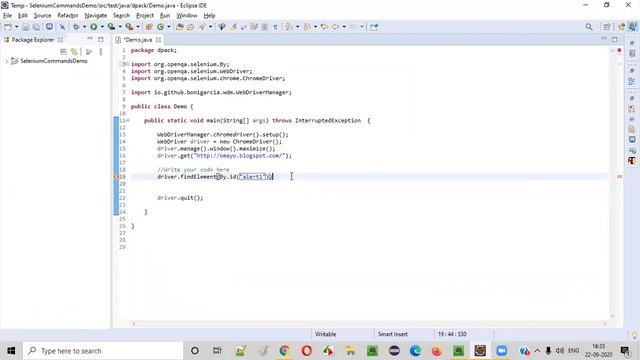Open the Help menu
This screenshot has height=360, width=640.
click(x=209, y=16)
